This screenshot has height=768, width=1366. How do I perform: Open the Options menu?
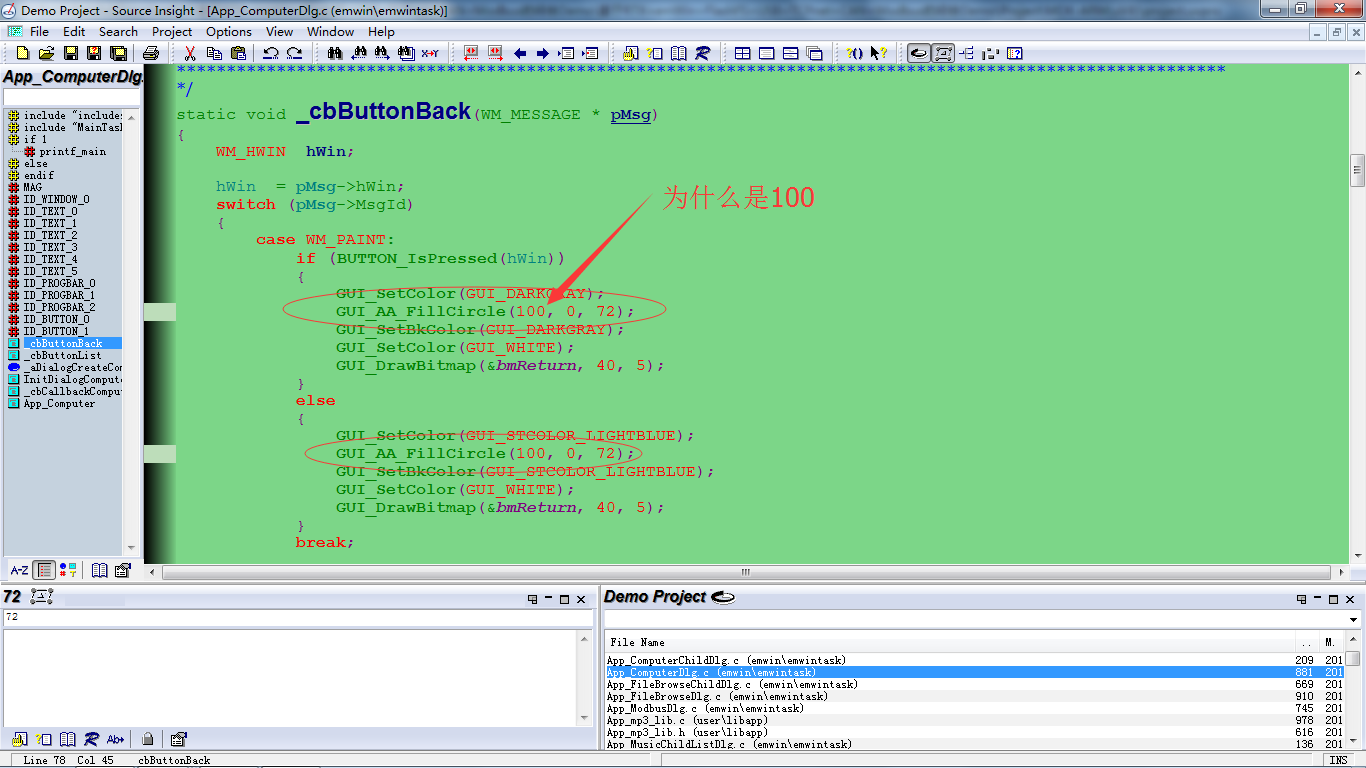point(229,31)
